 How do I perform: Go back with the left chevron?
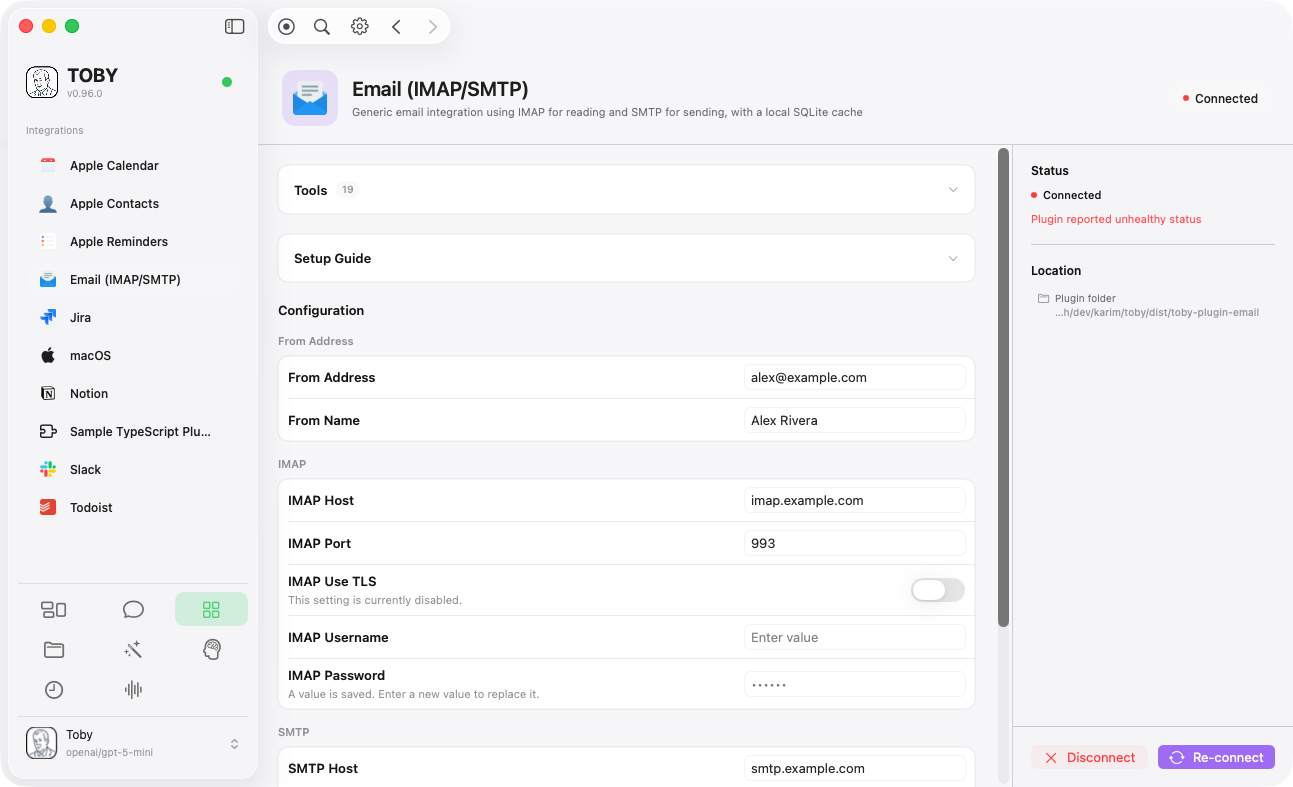[x=396, y=27]
